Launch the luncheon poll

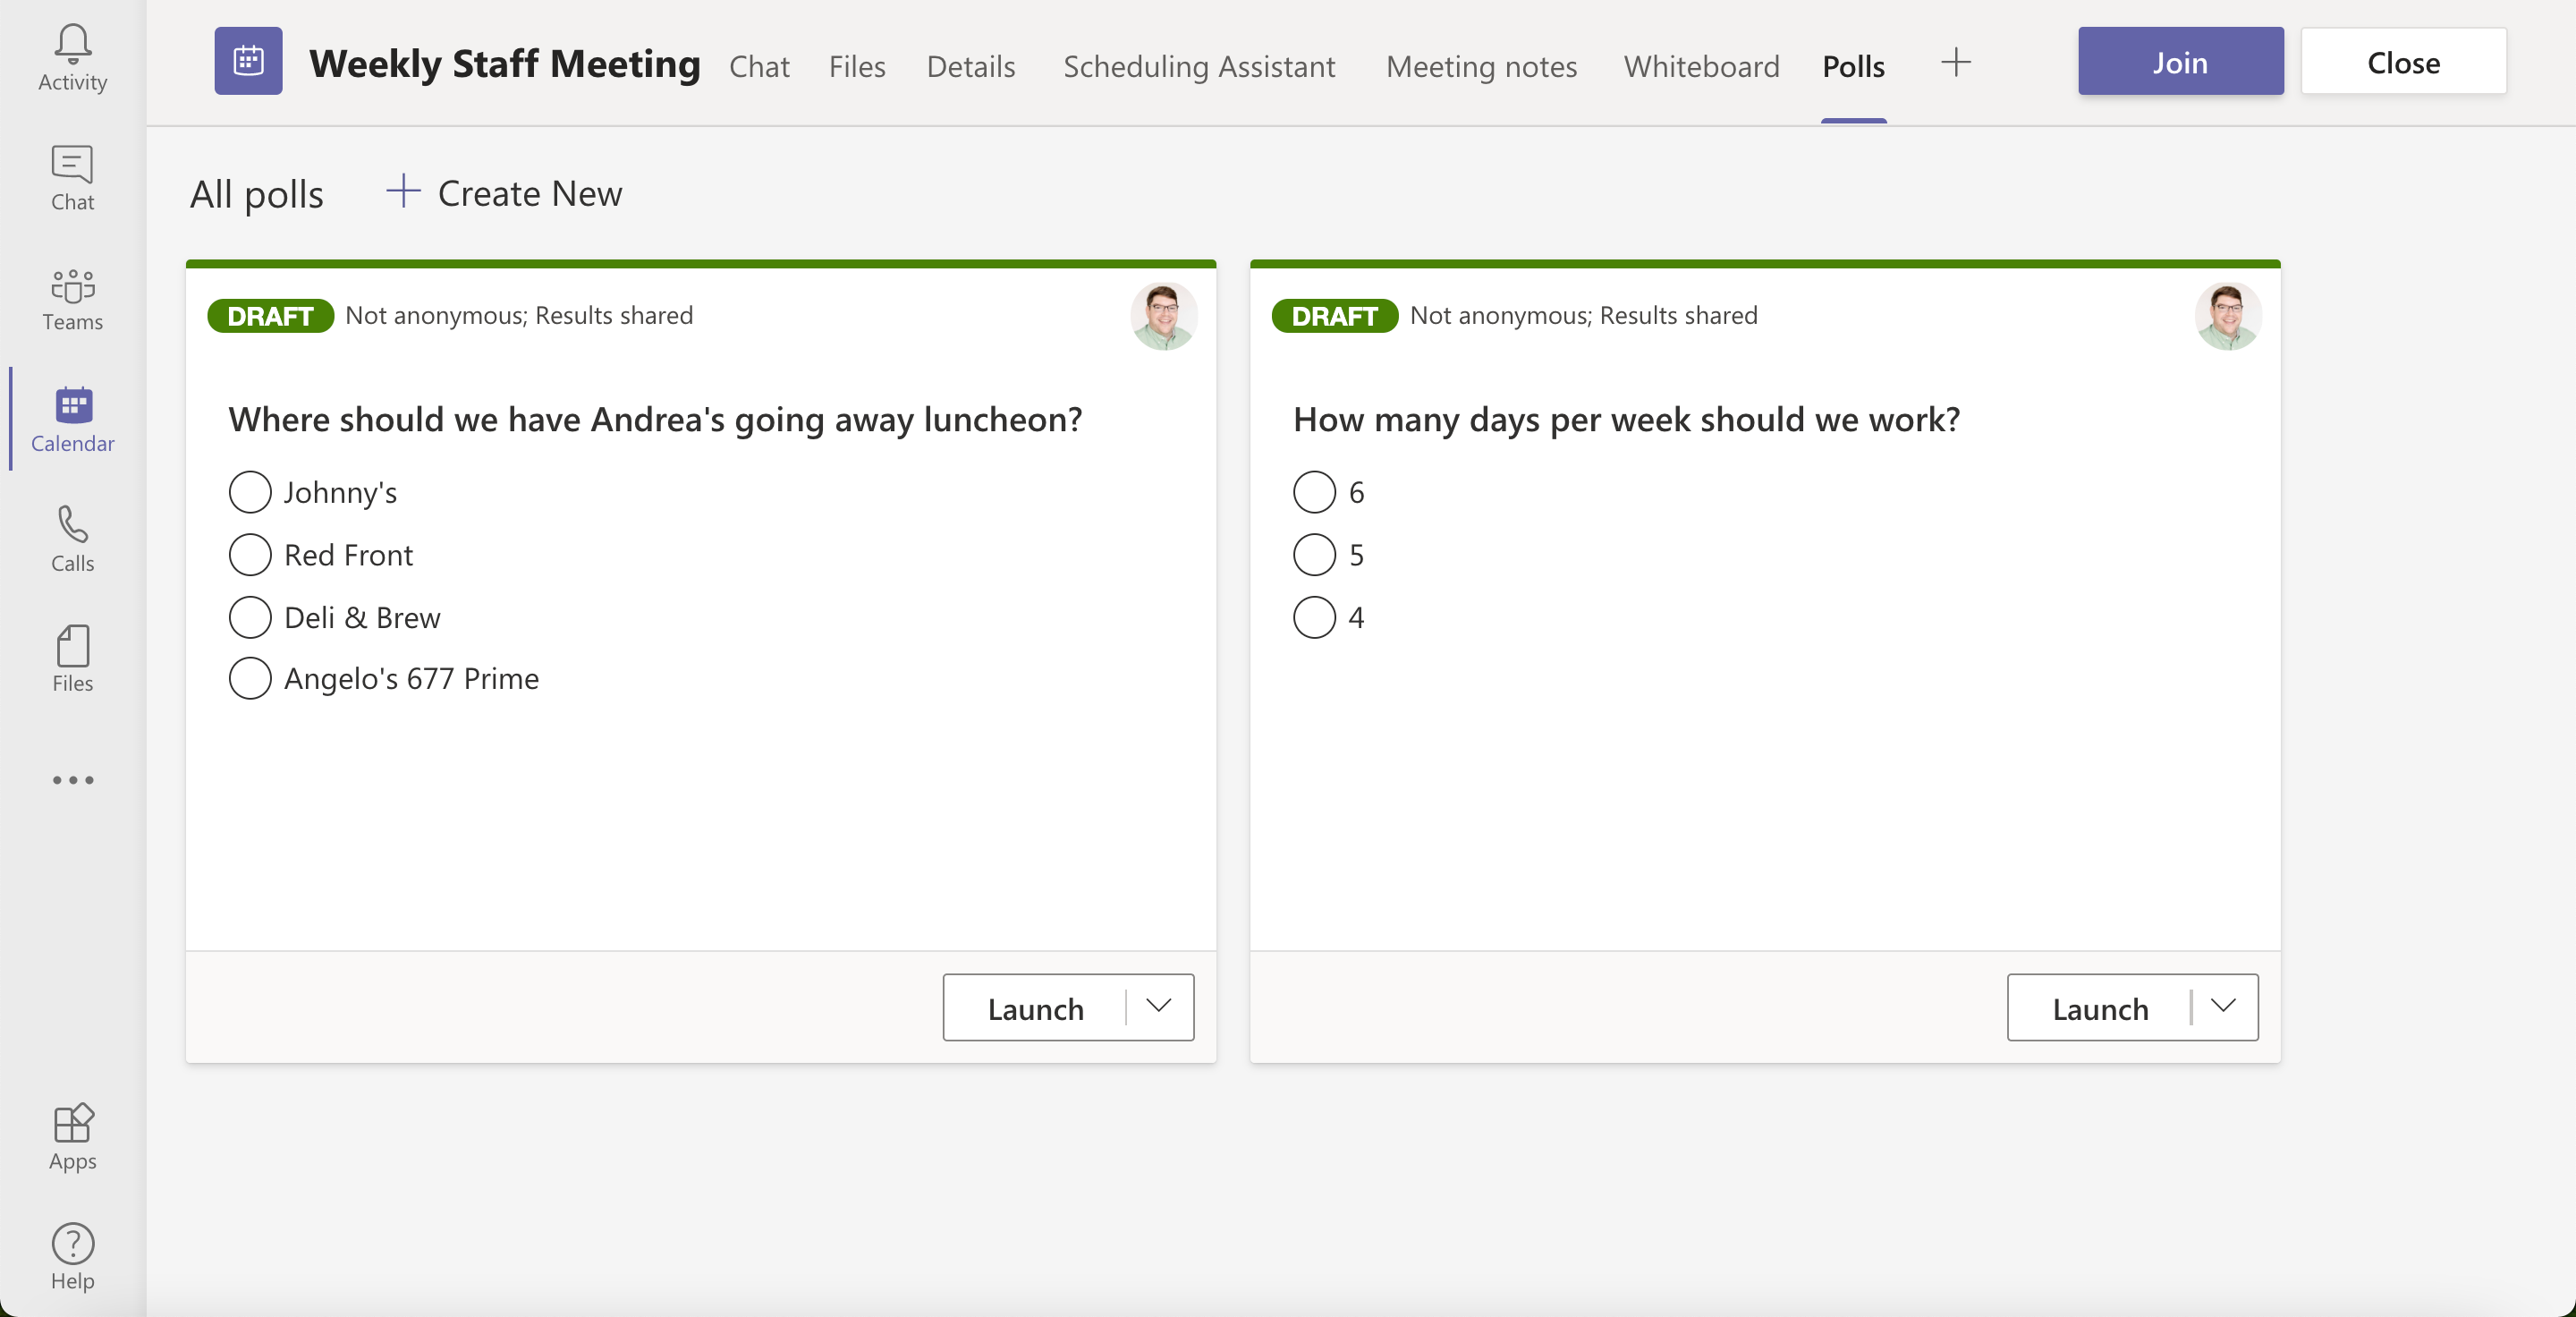[x=1035, y=1008]
